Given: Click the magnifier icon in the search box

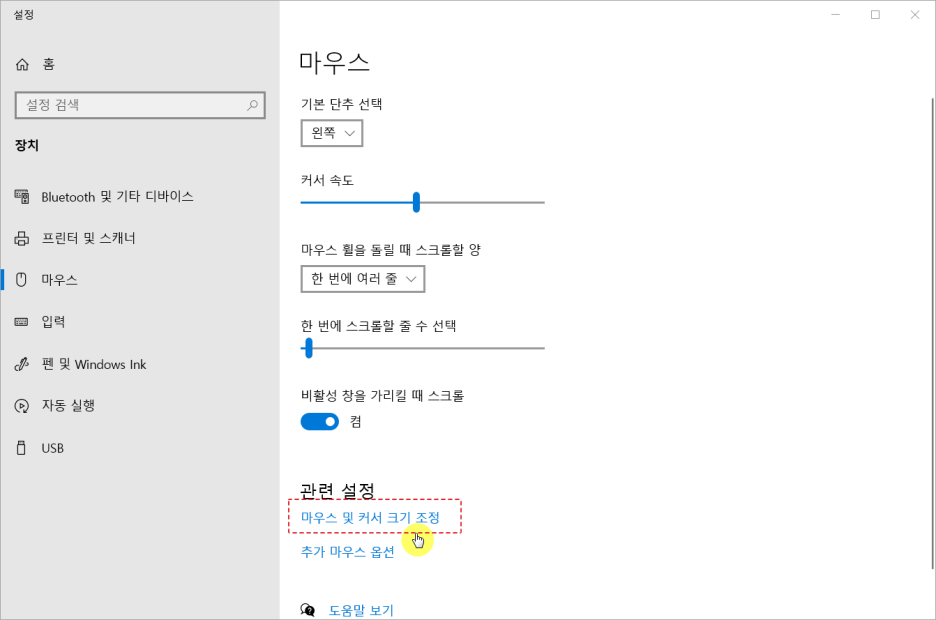Looking at the screenshot, I should click(253, 105).
